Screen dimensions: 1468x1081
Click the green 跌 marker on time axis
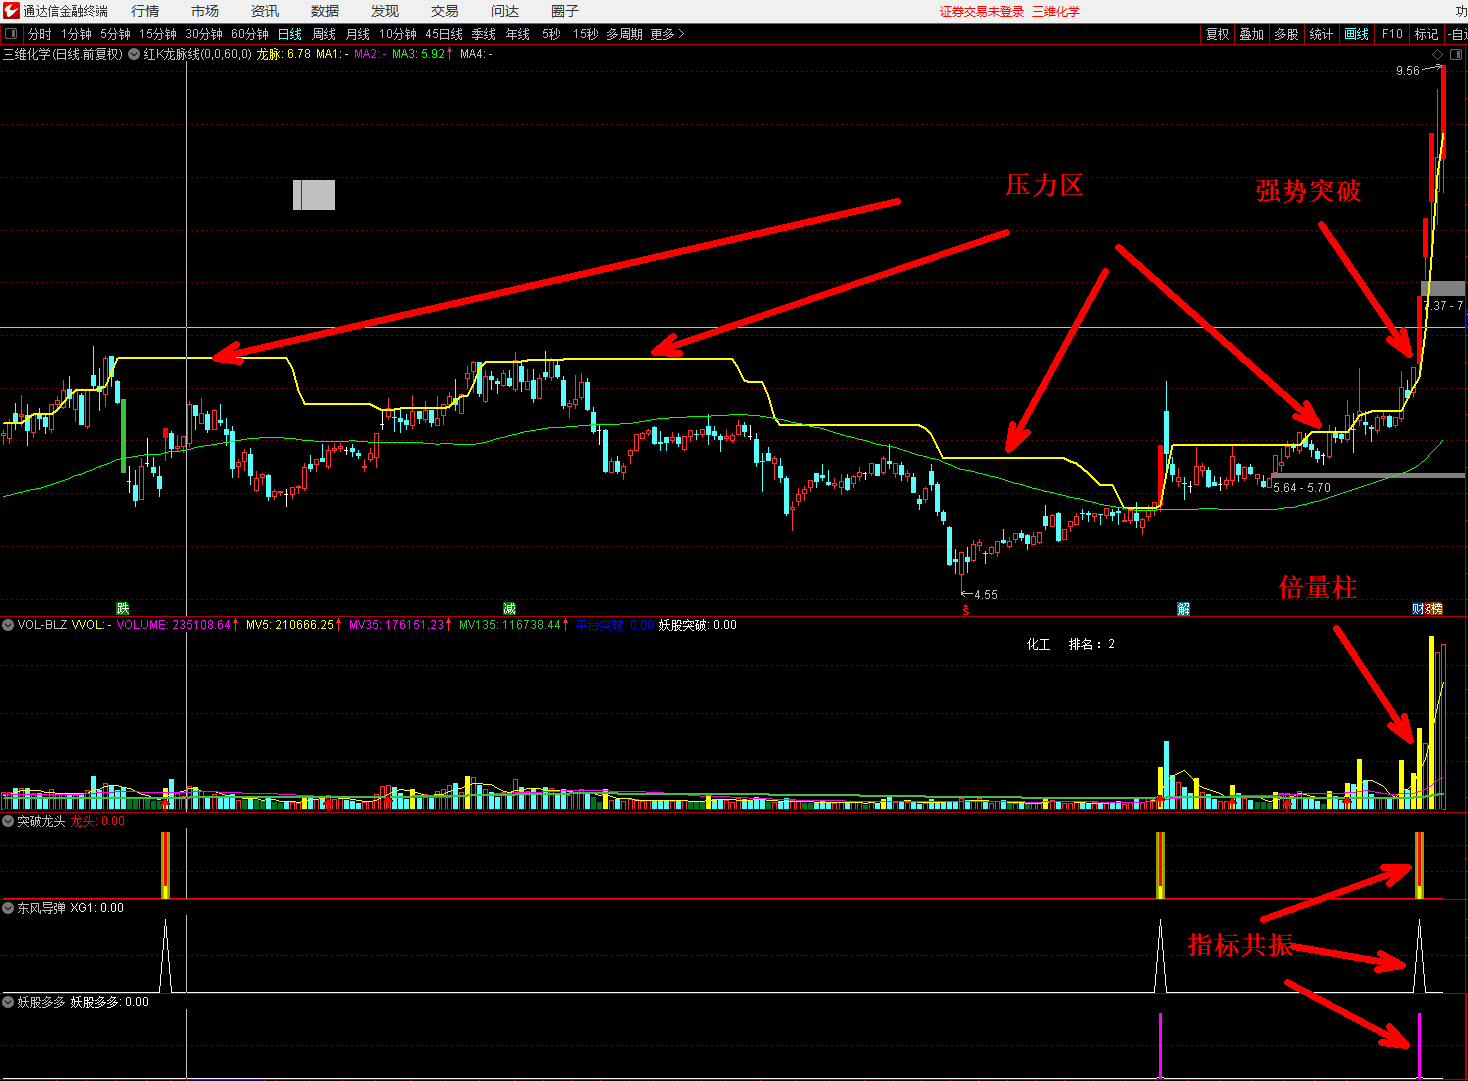pyautogui.click(x=123, y=608)
